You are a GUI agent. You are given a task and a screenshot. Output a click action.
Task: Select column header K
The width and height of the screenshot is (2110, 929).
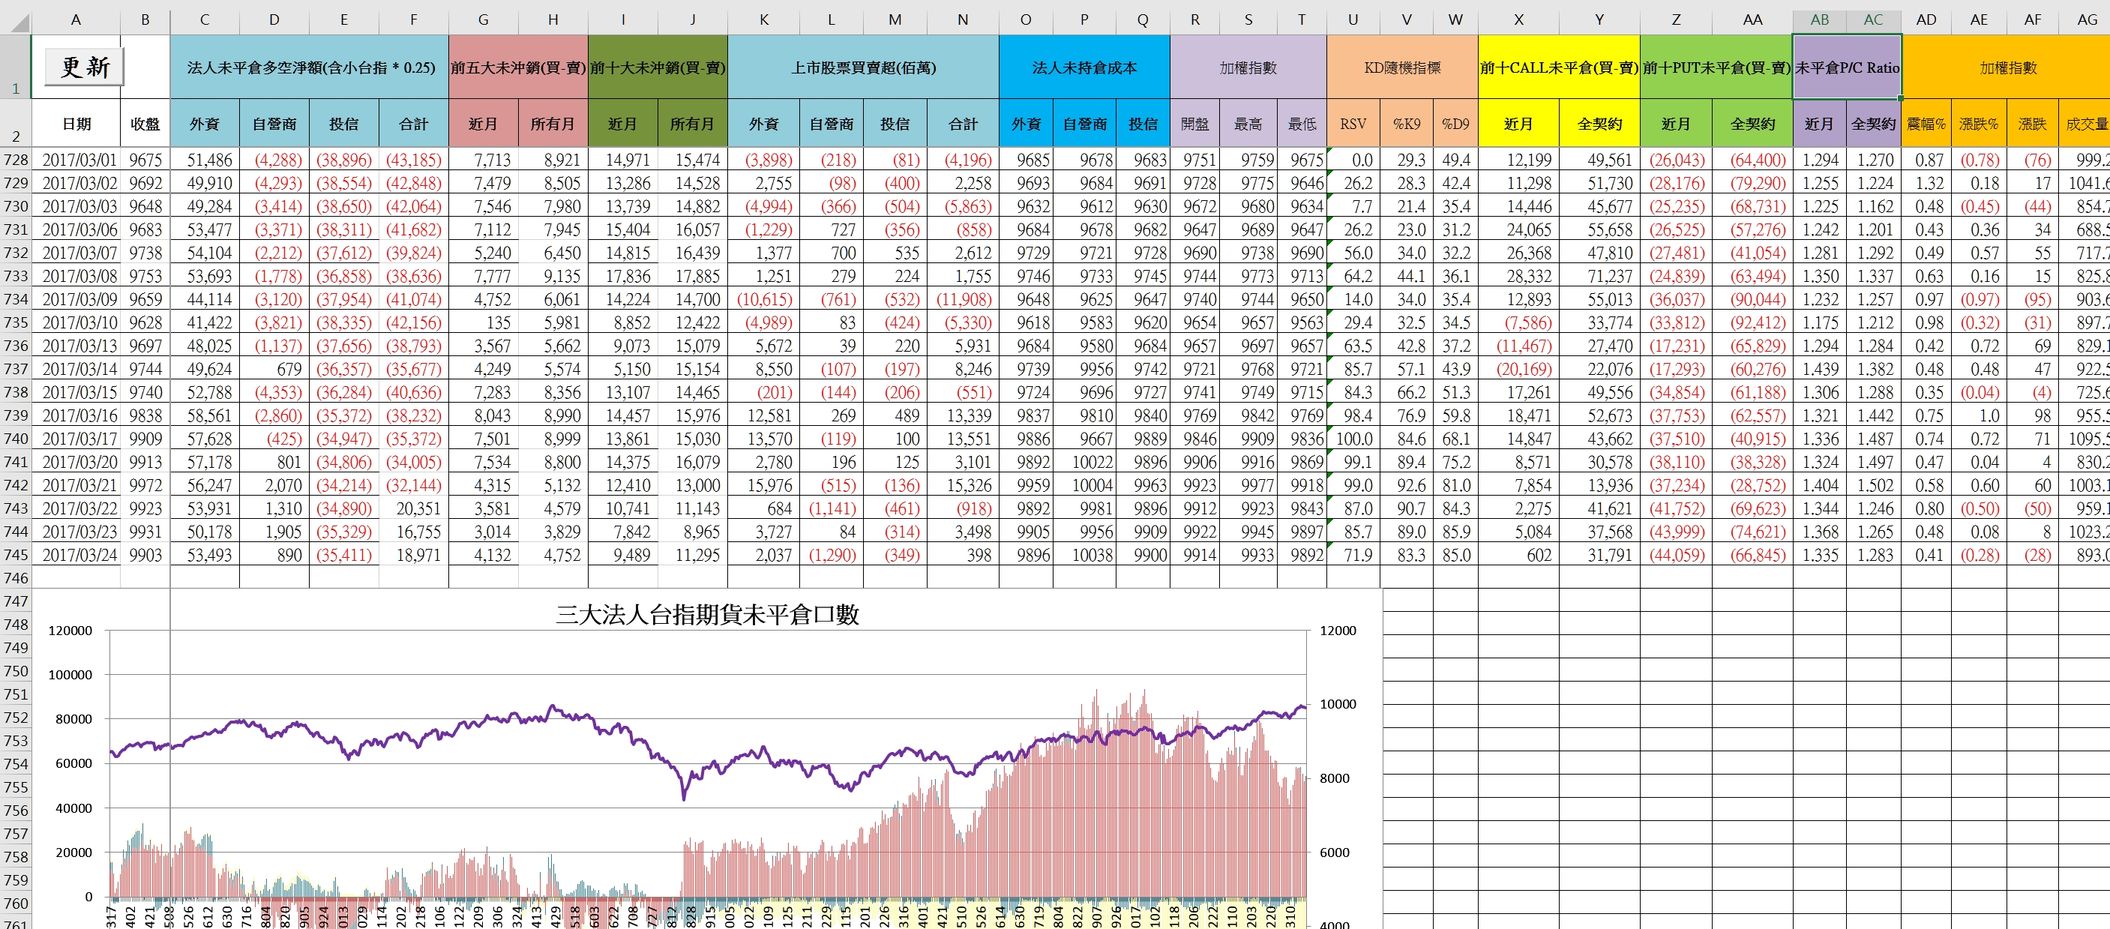pos(764,19)
